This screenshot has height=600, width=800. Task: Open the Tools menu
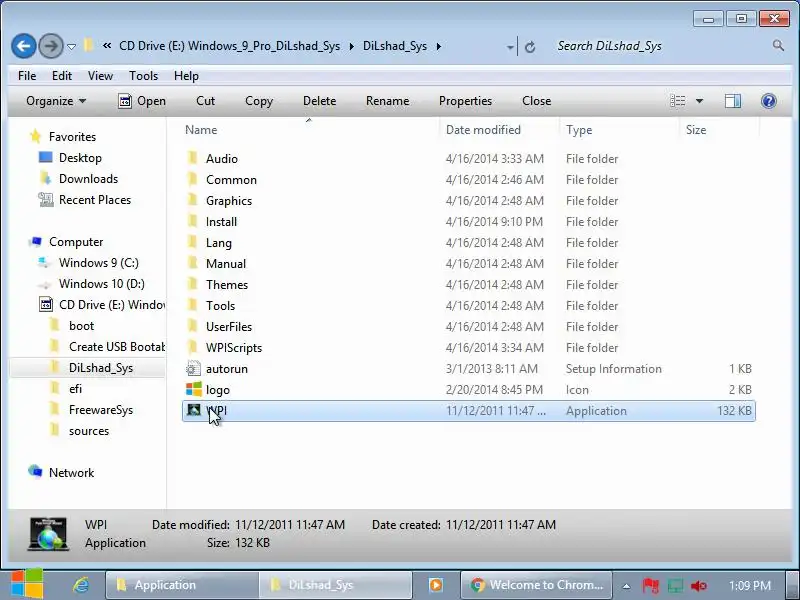[143, 76]
